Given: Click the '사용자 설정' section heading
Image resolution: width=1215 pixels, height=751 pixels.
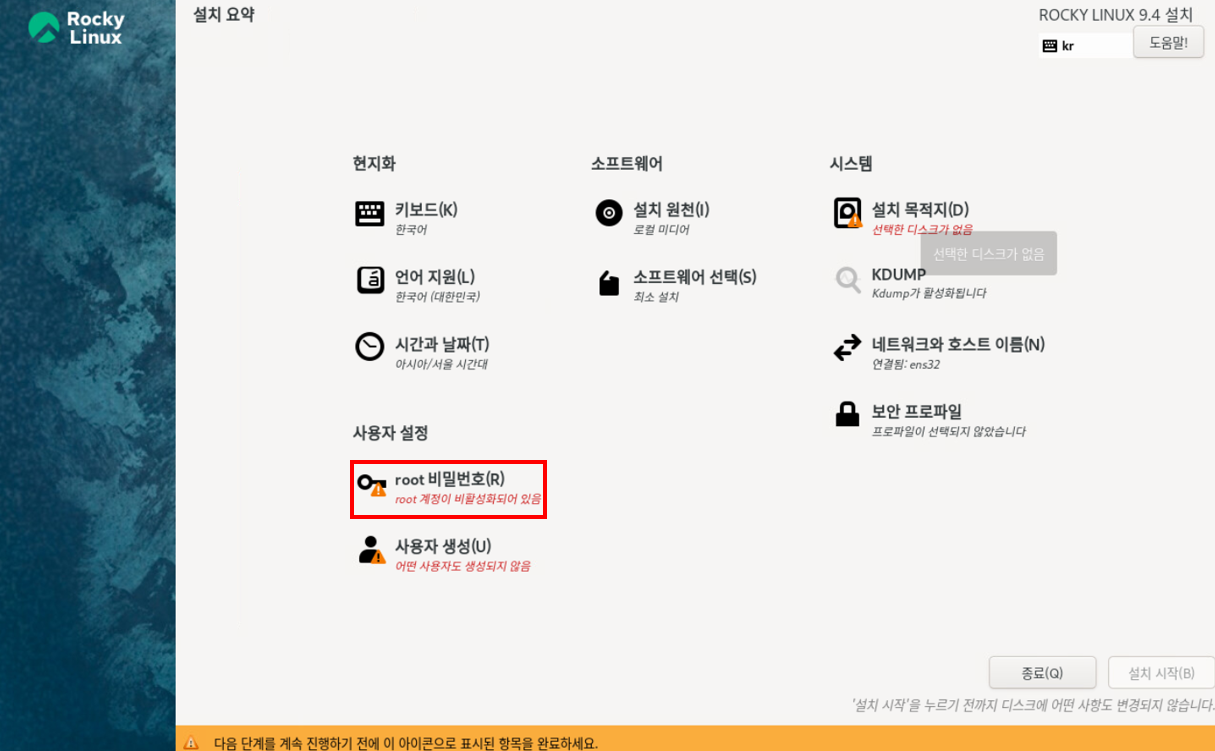Looking at the screenshot, I should (x=390, y=433).
